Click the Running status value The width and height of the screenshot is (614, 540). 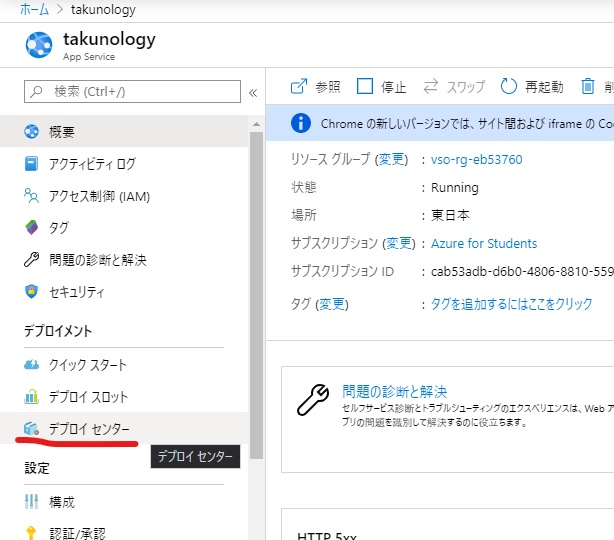pyautogui.click(x=455, y=188)
